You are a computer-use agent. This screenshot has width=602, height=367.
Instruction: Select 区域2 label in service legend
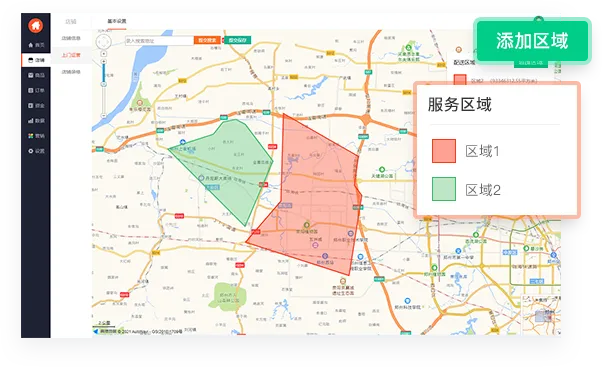(x=483, y=190)
